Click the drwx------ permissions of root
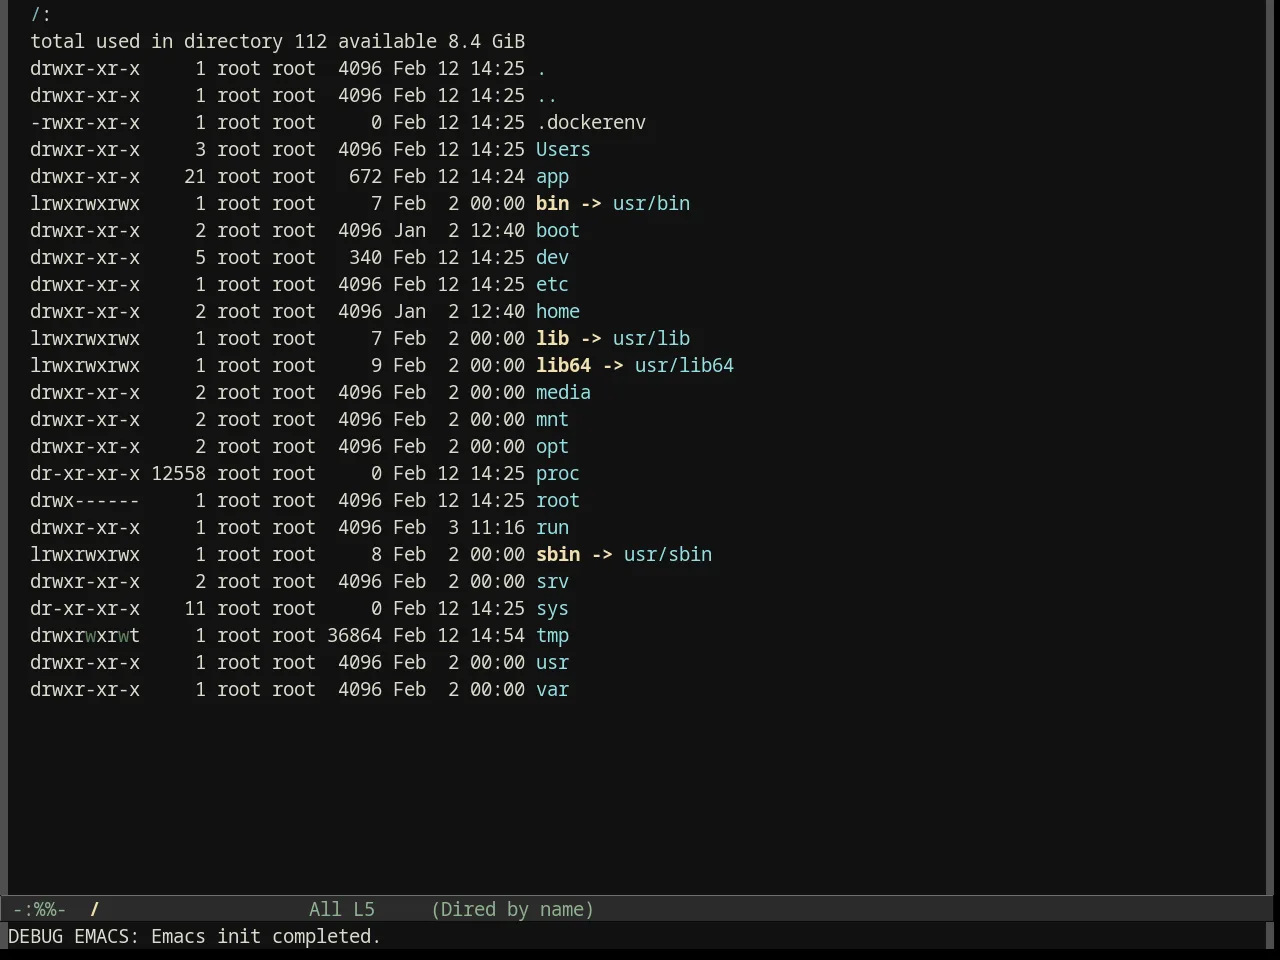The height and width of the screenshot is (960, 1280). (85, 500)
